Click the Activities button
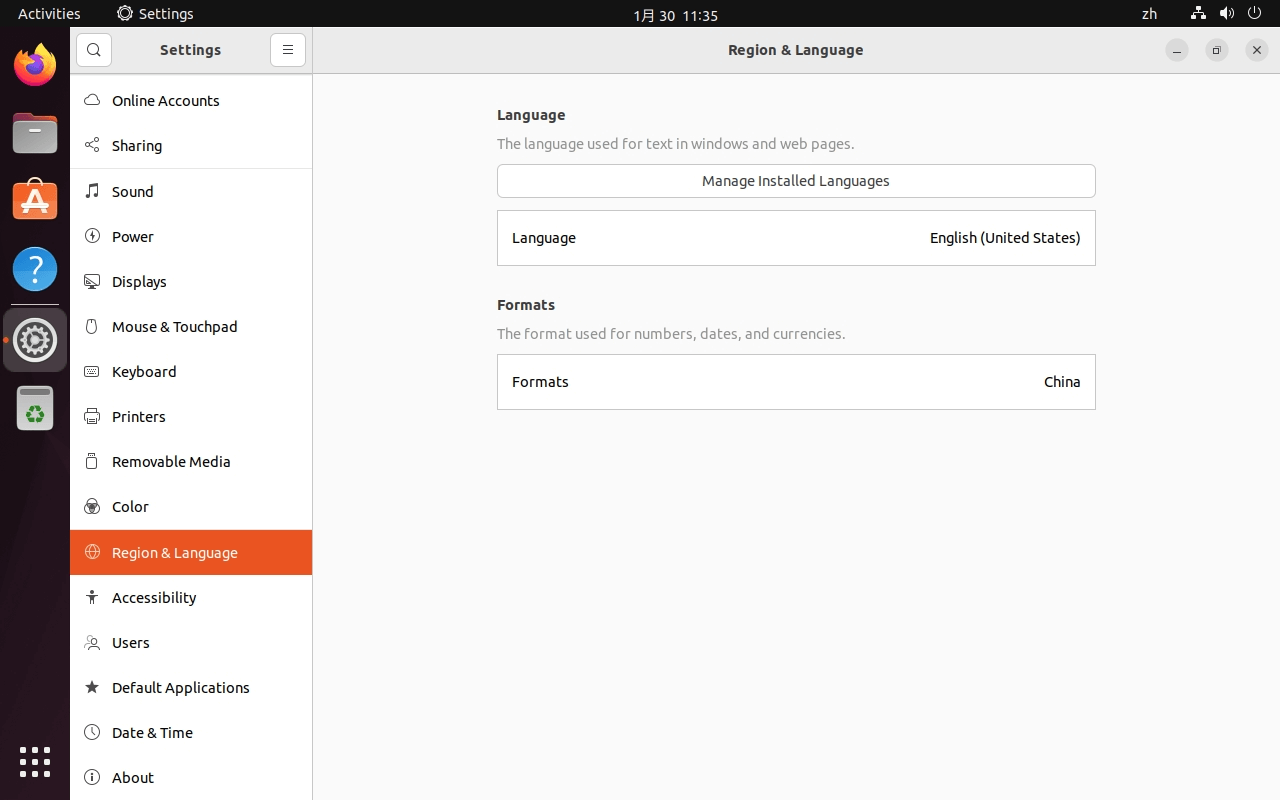Image resolution: width=1280 pixels, height=800 pixels. [x=49, y=14]
